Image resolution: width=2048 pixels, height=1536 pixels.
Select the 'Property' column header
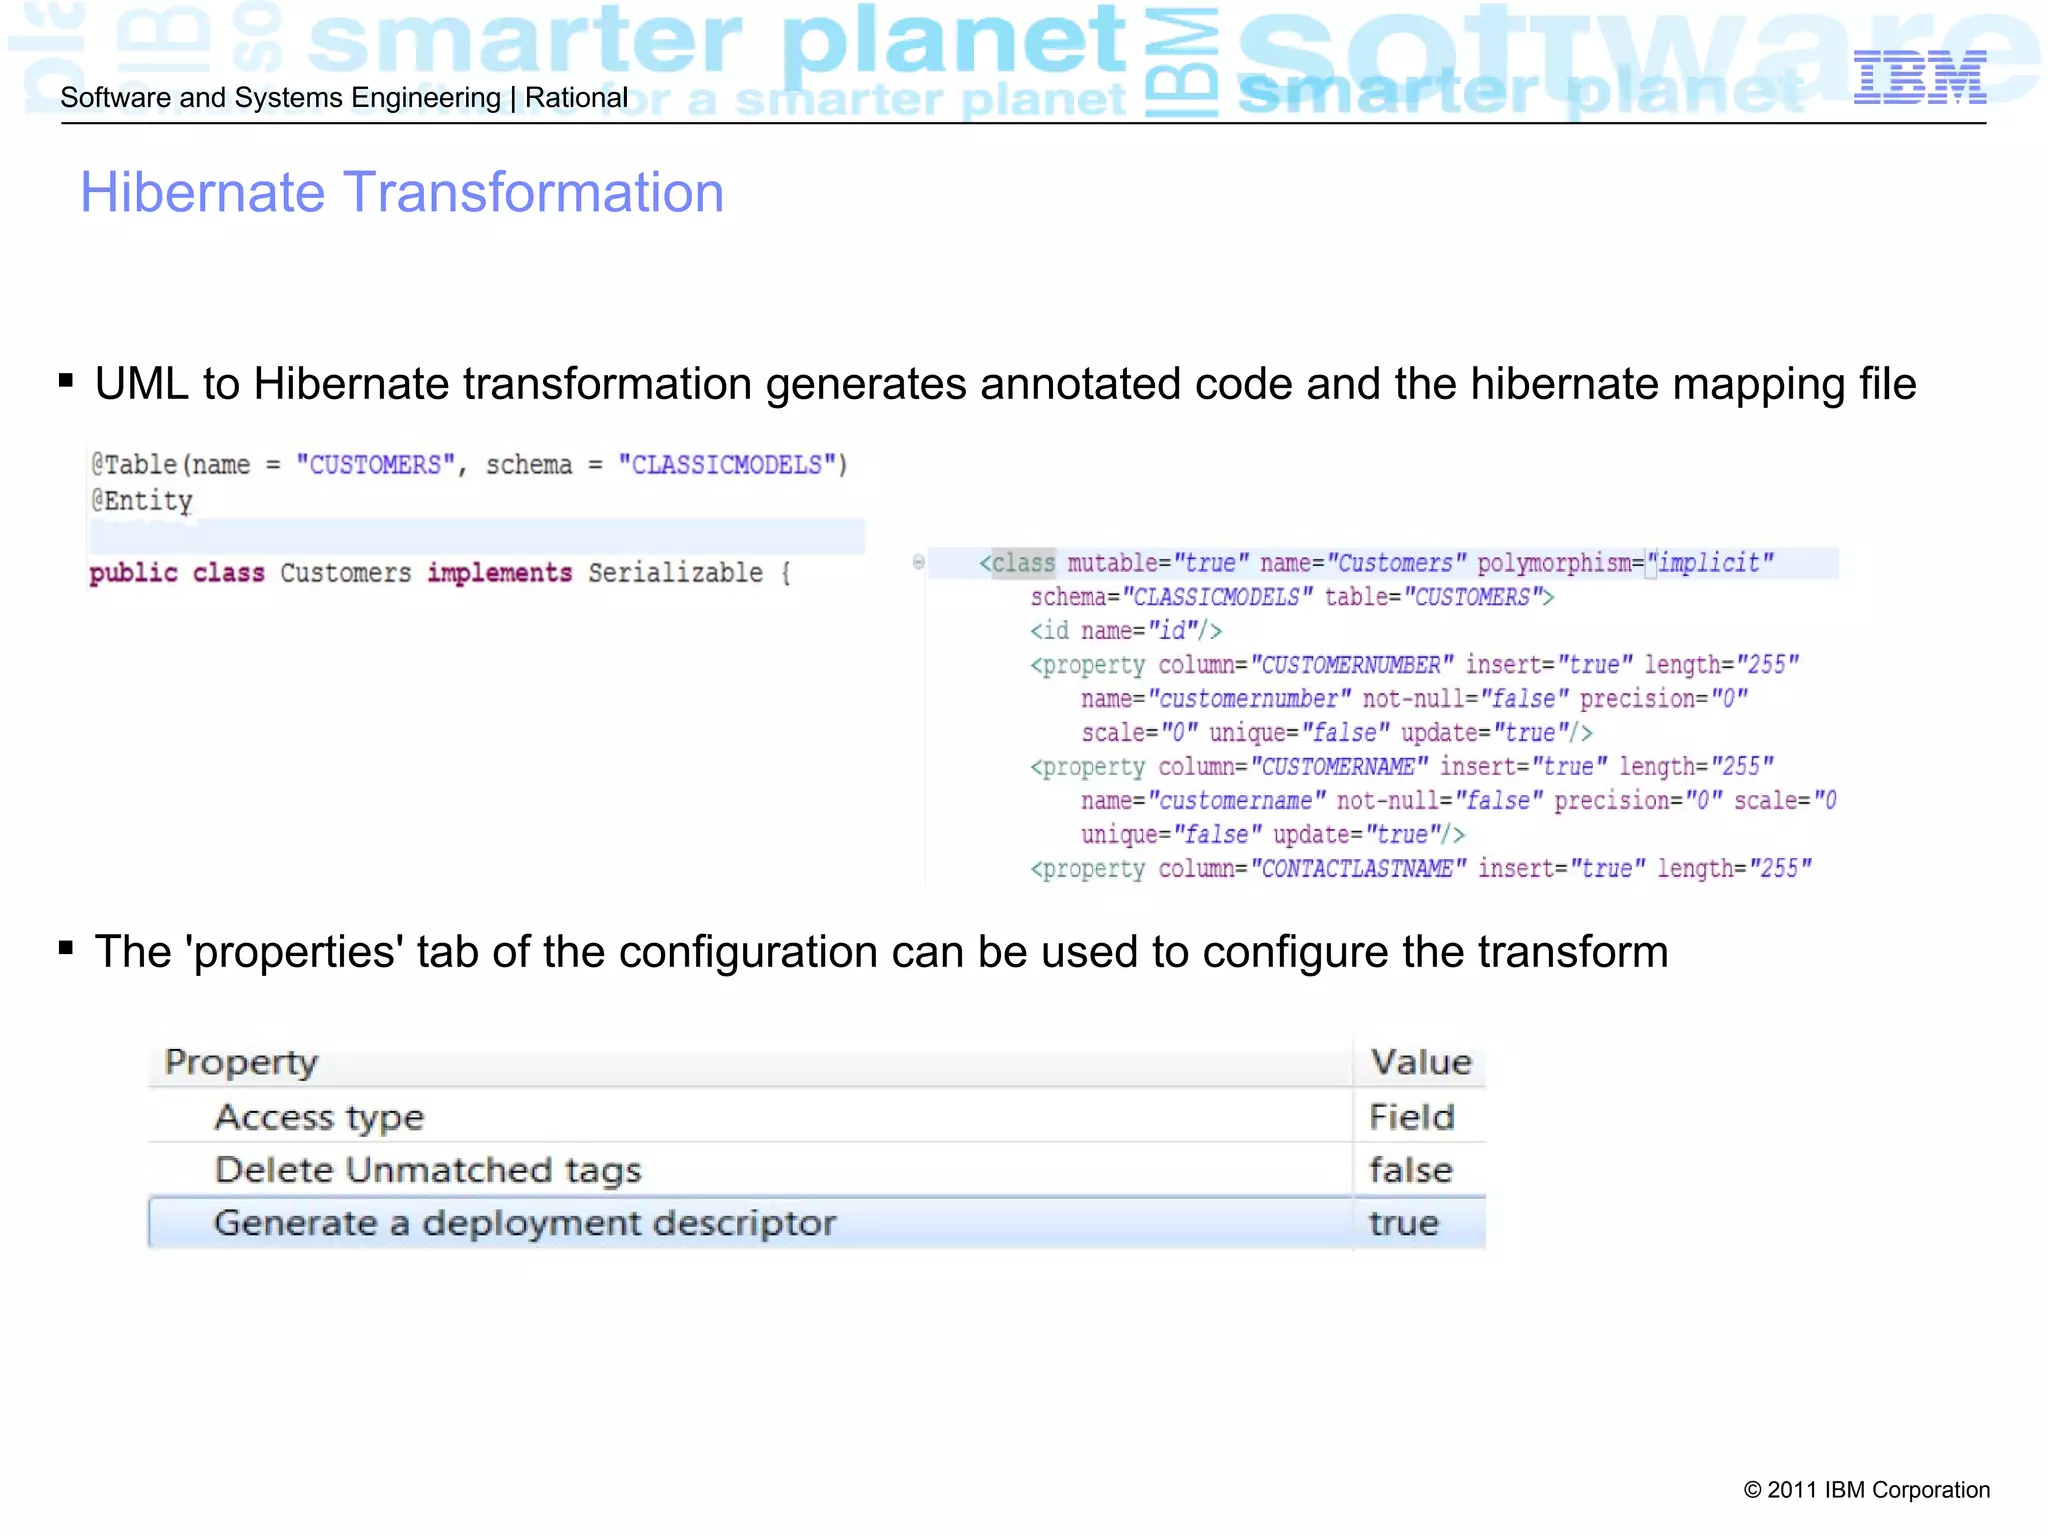coord(241,1061)
